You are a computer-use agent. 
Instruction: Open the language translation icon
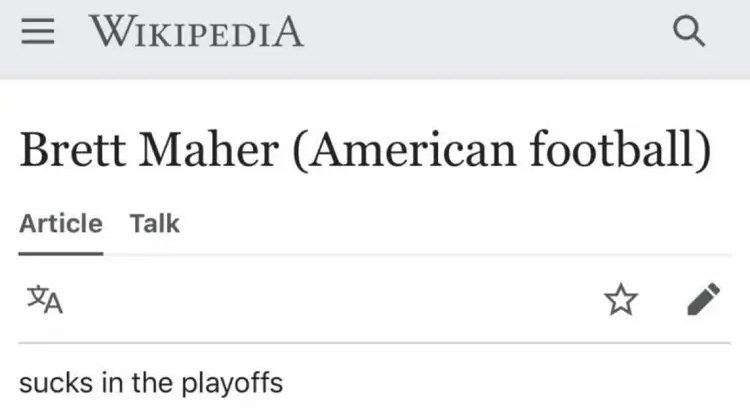45,300
